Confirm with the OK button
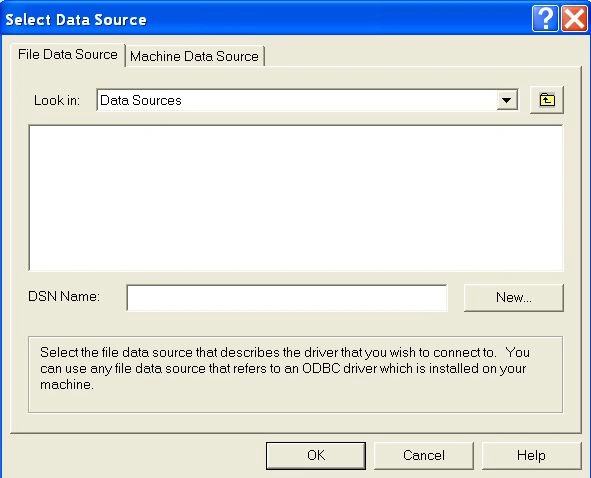Viewport: 591px width, 478px height. click(316, 455)
